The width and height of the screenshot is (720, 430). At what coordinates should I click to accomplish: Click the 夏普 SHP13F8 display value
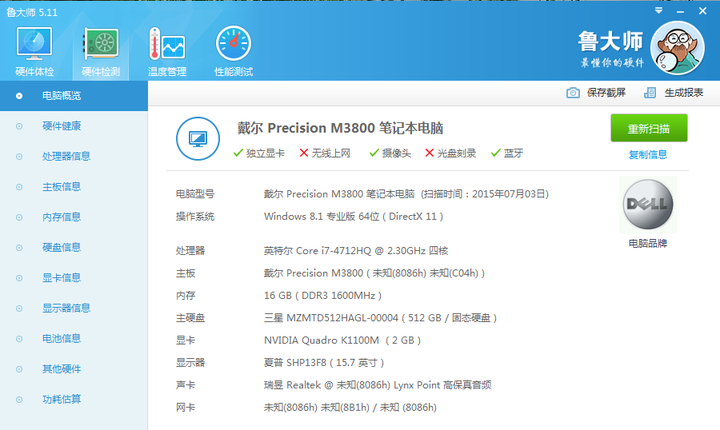tap(324, 363)
